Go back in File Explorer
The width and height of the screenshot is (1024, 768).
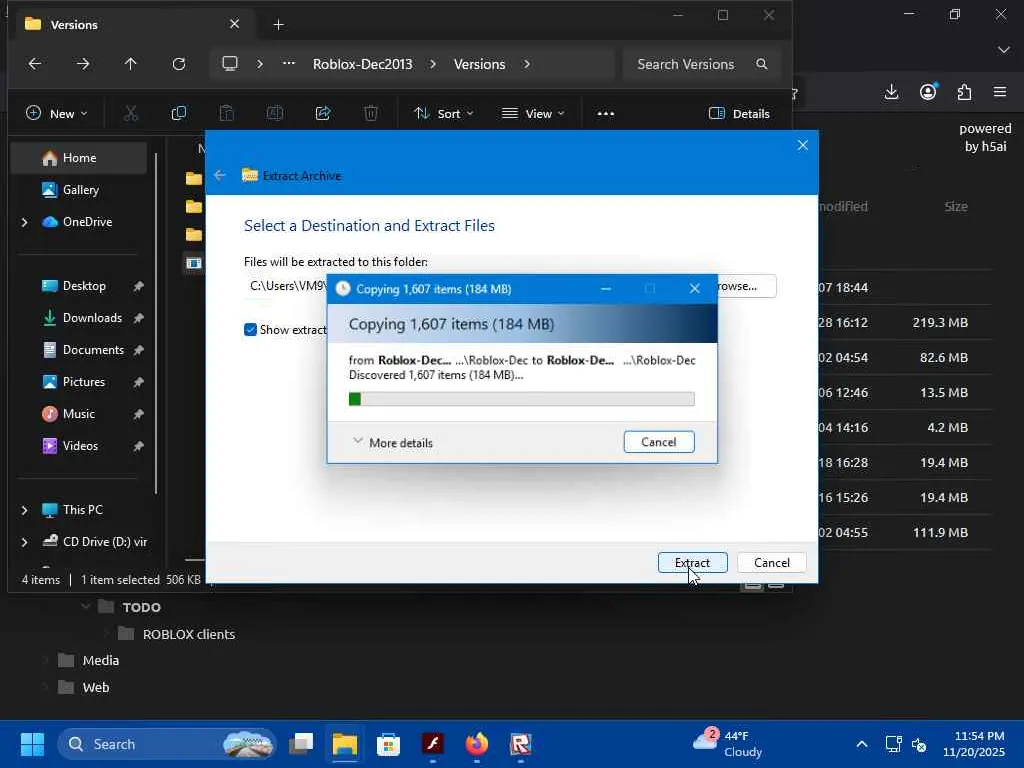pyautogui.click(x=35, y=64)
